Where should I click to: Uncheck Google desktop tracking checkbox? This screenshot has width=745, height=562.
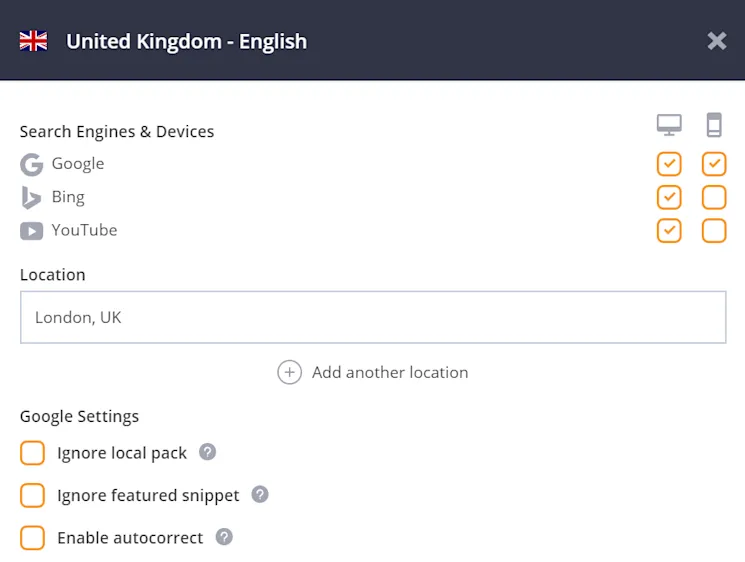click(669, 164)
